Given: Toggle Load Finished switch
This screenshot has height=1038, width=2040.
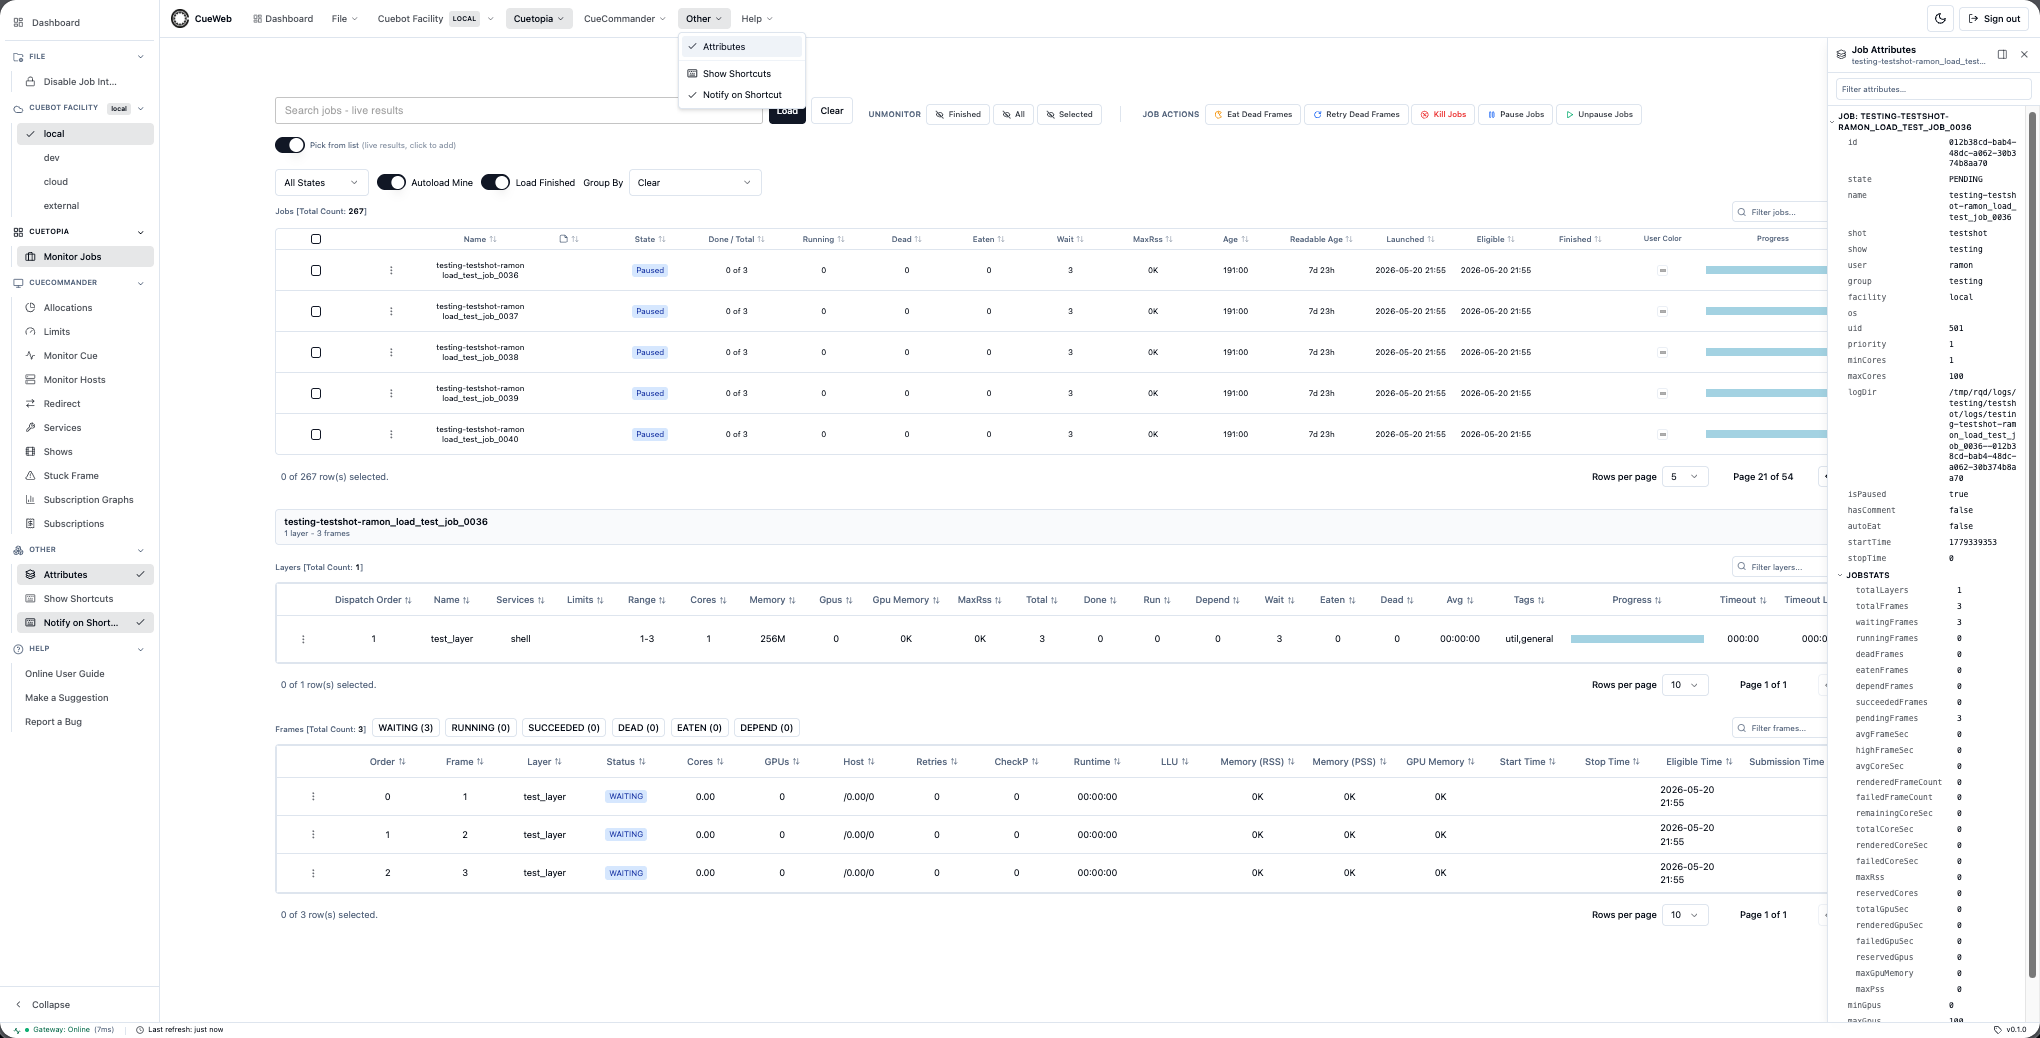Looking at the screenshot, I should pos(496,182).
